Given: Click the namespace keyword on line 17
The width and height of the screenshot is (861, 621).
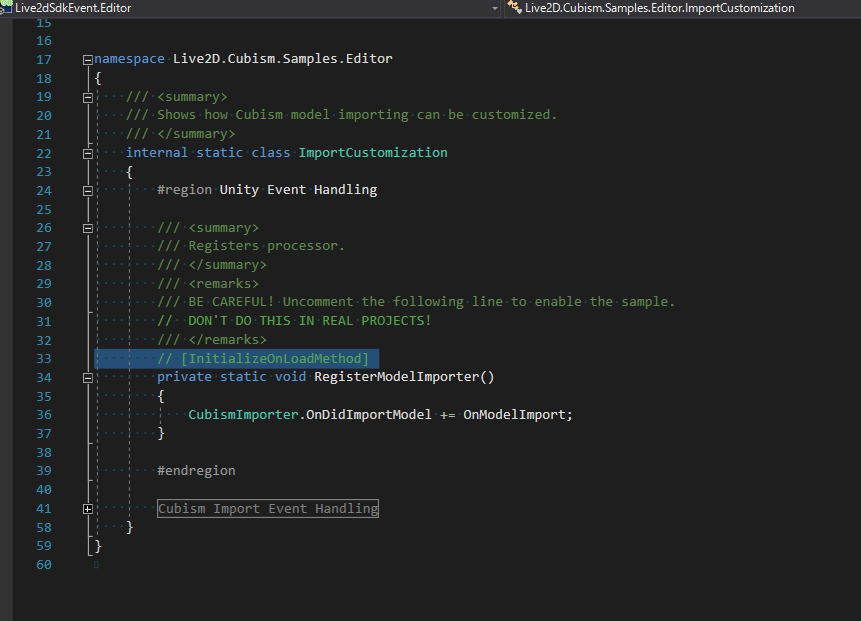Looking at the screenshot, I should tap(129, 59).
